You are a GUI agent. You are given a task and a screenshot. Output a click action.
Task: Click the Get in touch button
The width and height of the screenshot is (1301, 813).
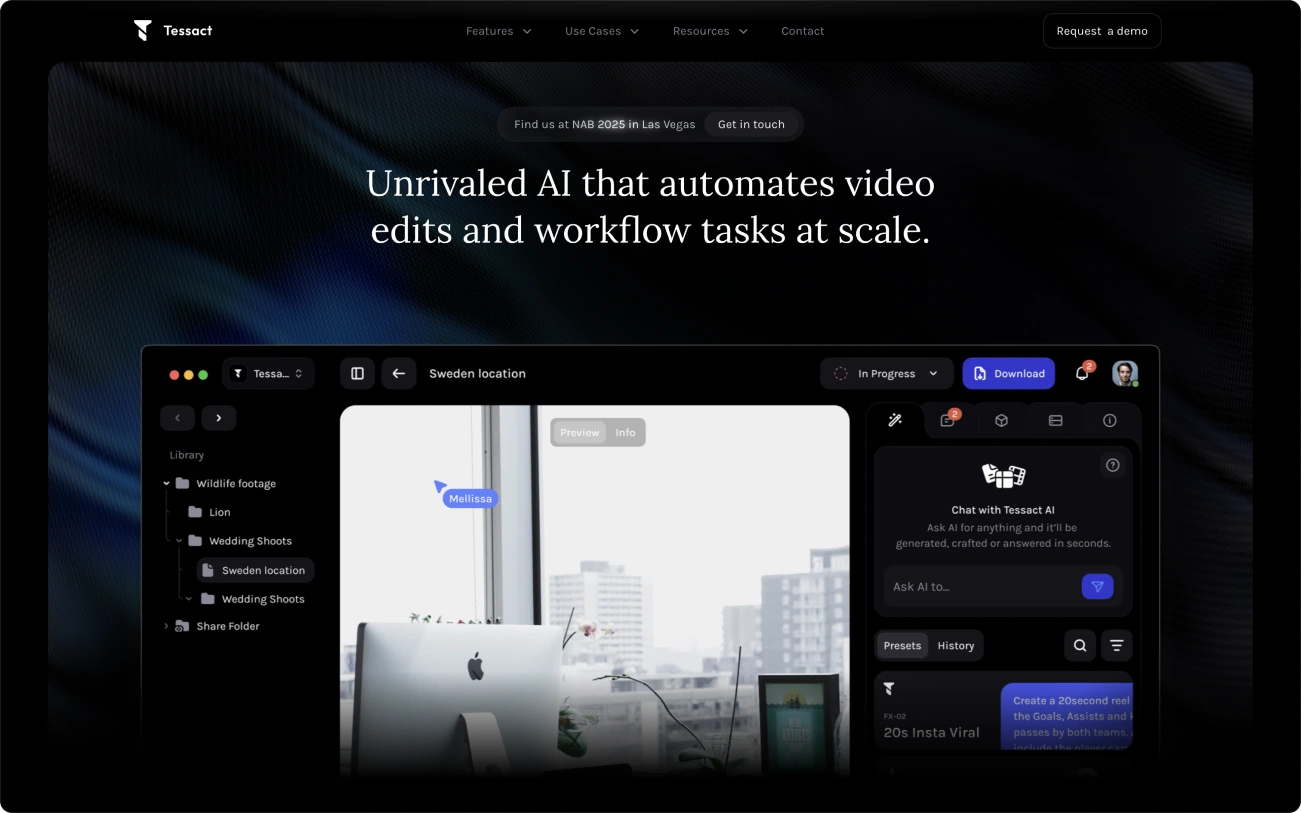[x=751, y=124]
